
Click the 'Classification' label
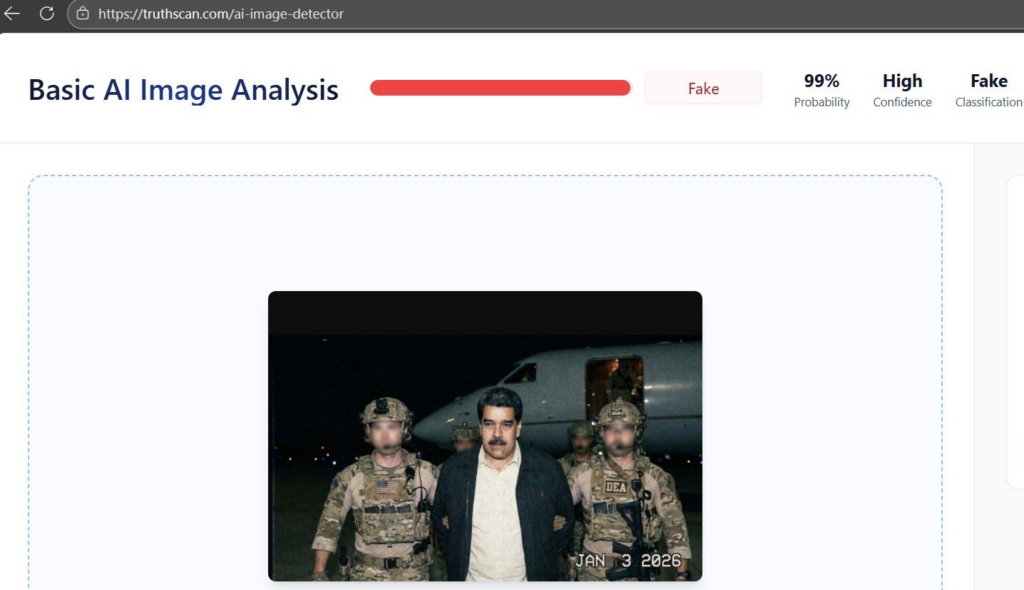coord(988,102)
